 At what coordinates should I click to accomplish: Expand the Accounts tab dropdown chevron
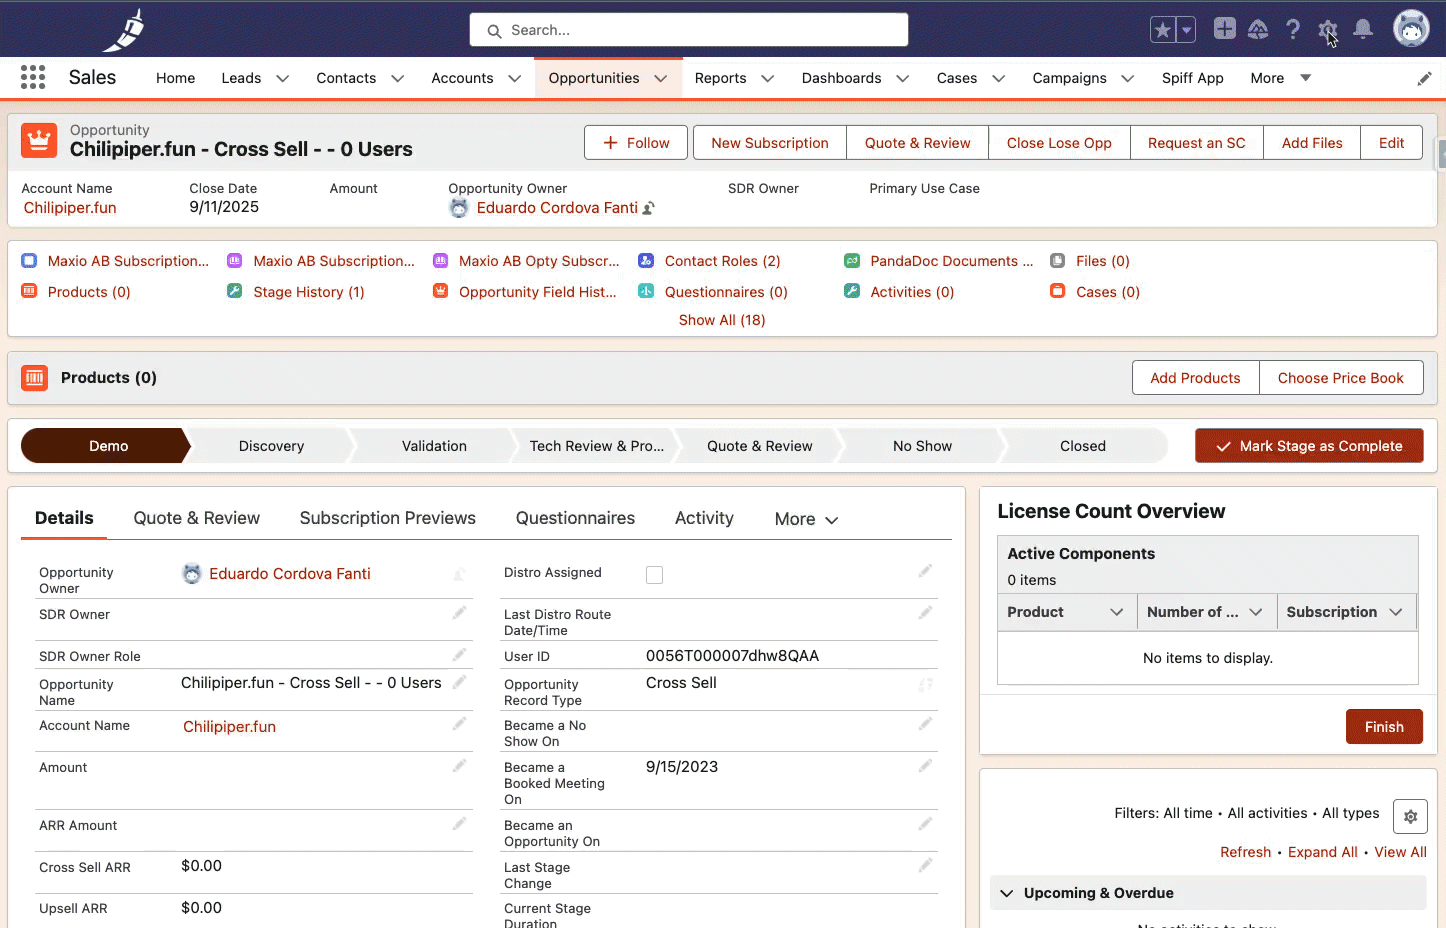[515, 78]
